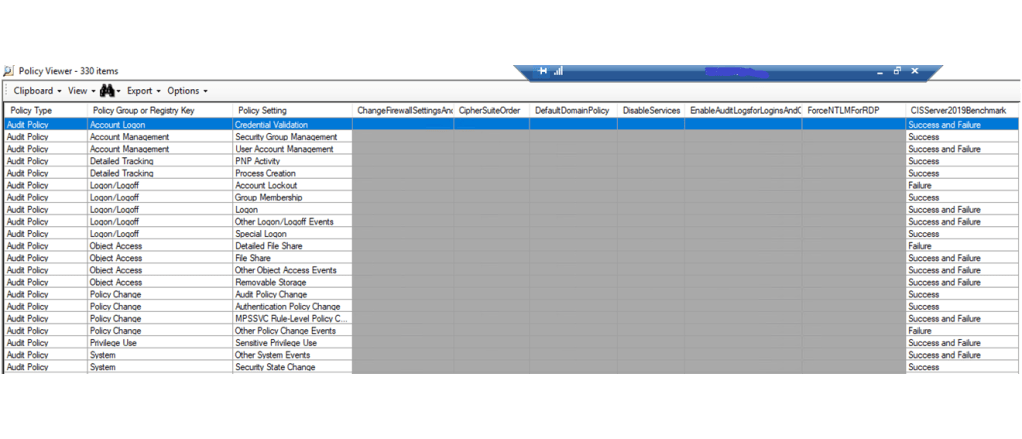This screenshot has width=1022, height=439.
Task: Sort by Policy Type column header
Action: pos(31,110)
